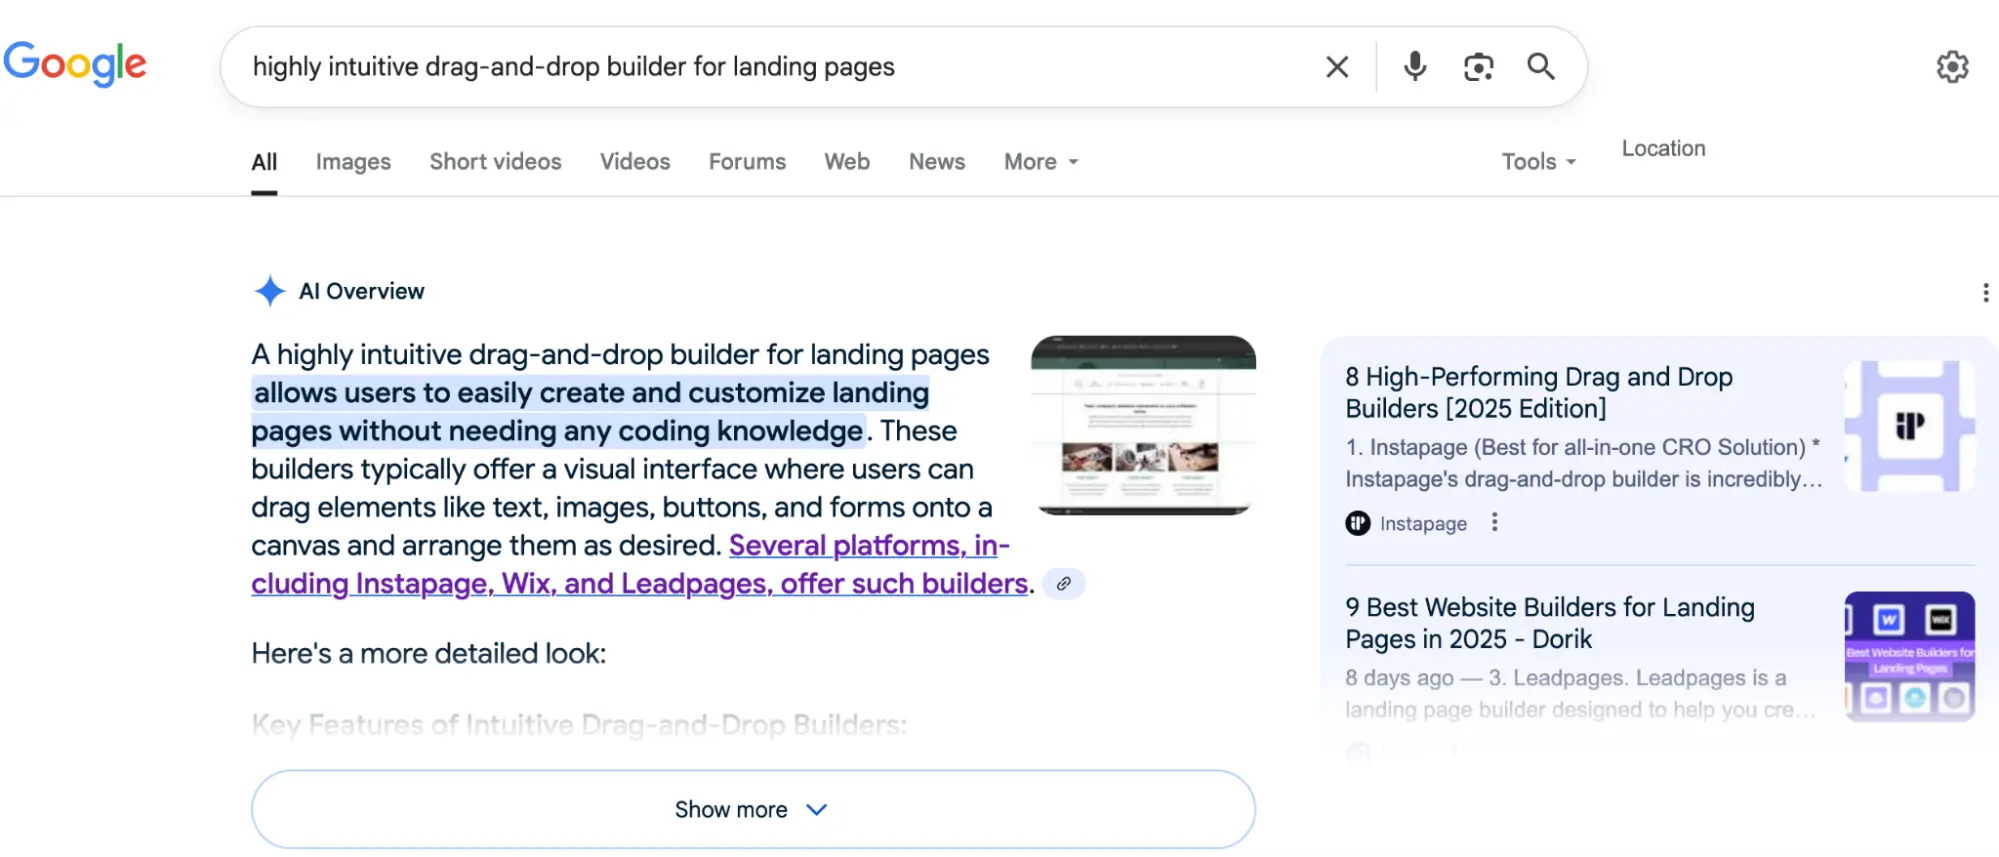Click the Google logo
Viewport: 1999px width, 857px height.
pyautogui.click(x=75, y=64)
